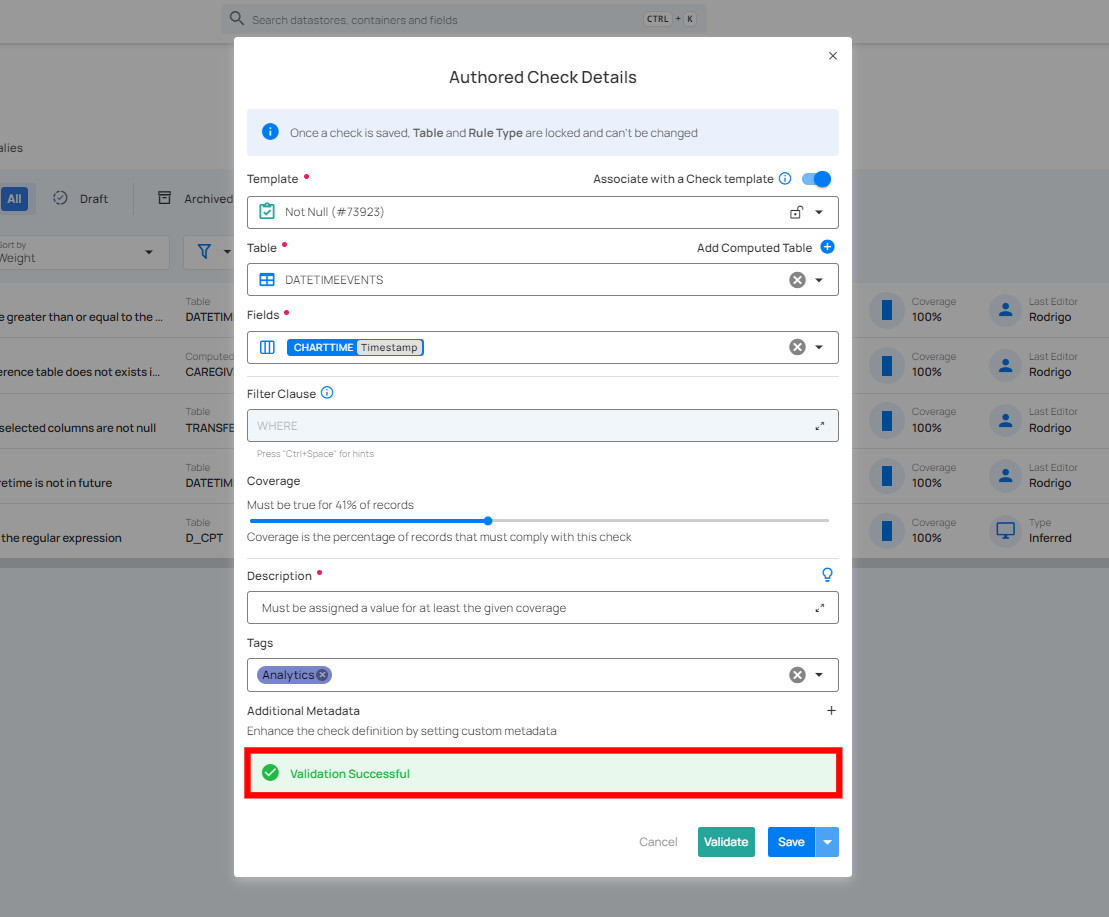
Task: Click the coverage bar icon in the Inferred row
Action: coord(887,530)
